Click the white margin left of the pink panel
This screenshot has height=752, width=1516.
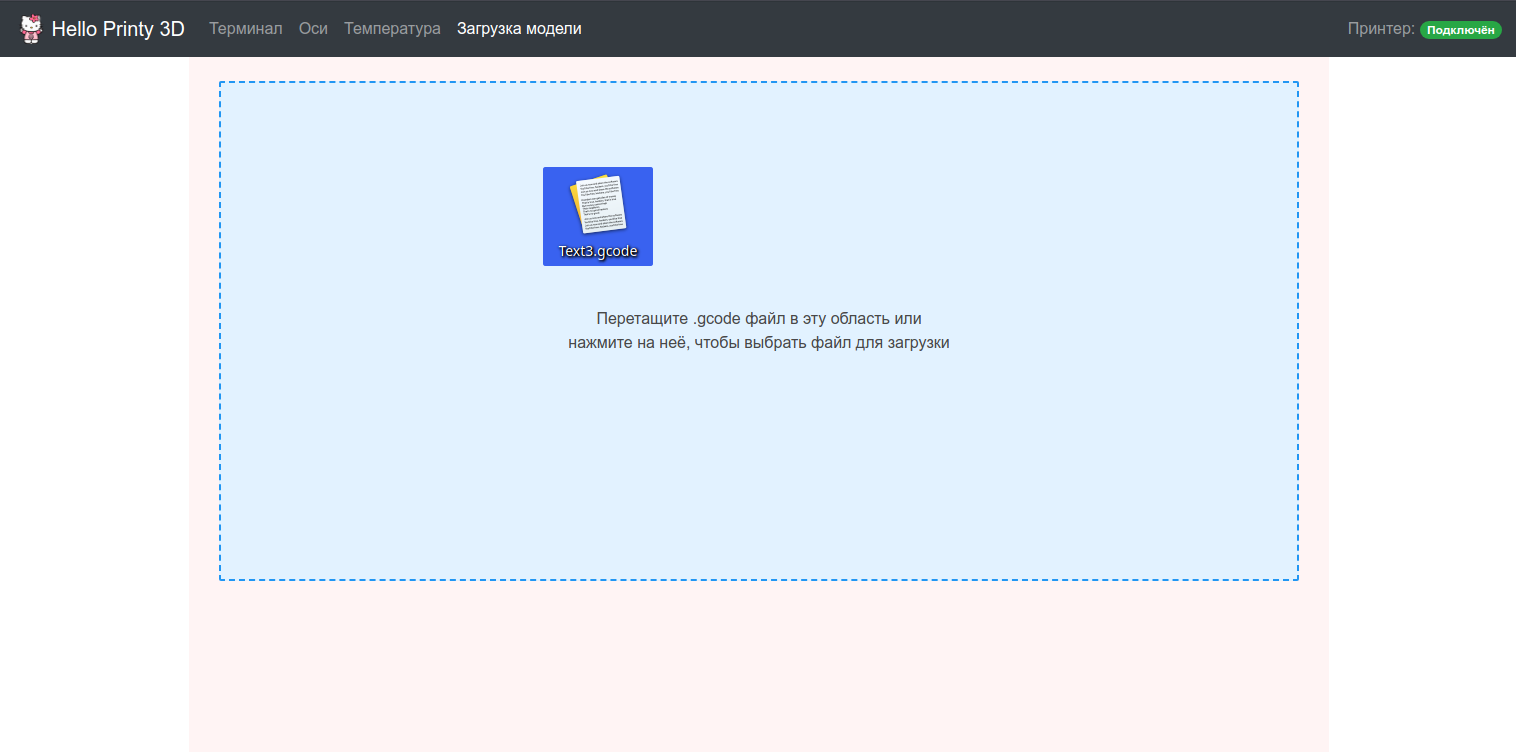pos(94,400)
